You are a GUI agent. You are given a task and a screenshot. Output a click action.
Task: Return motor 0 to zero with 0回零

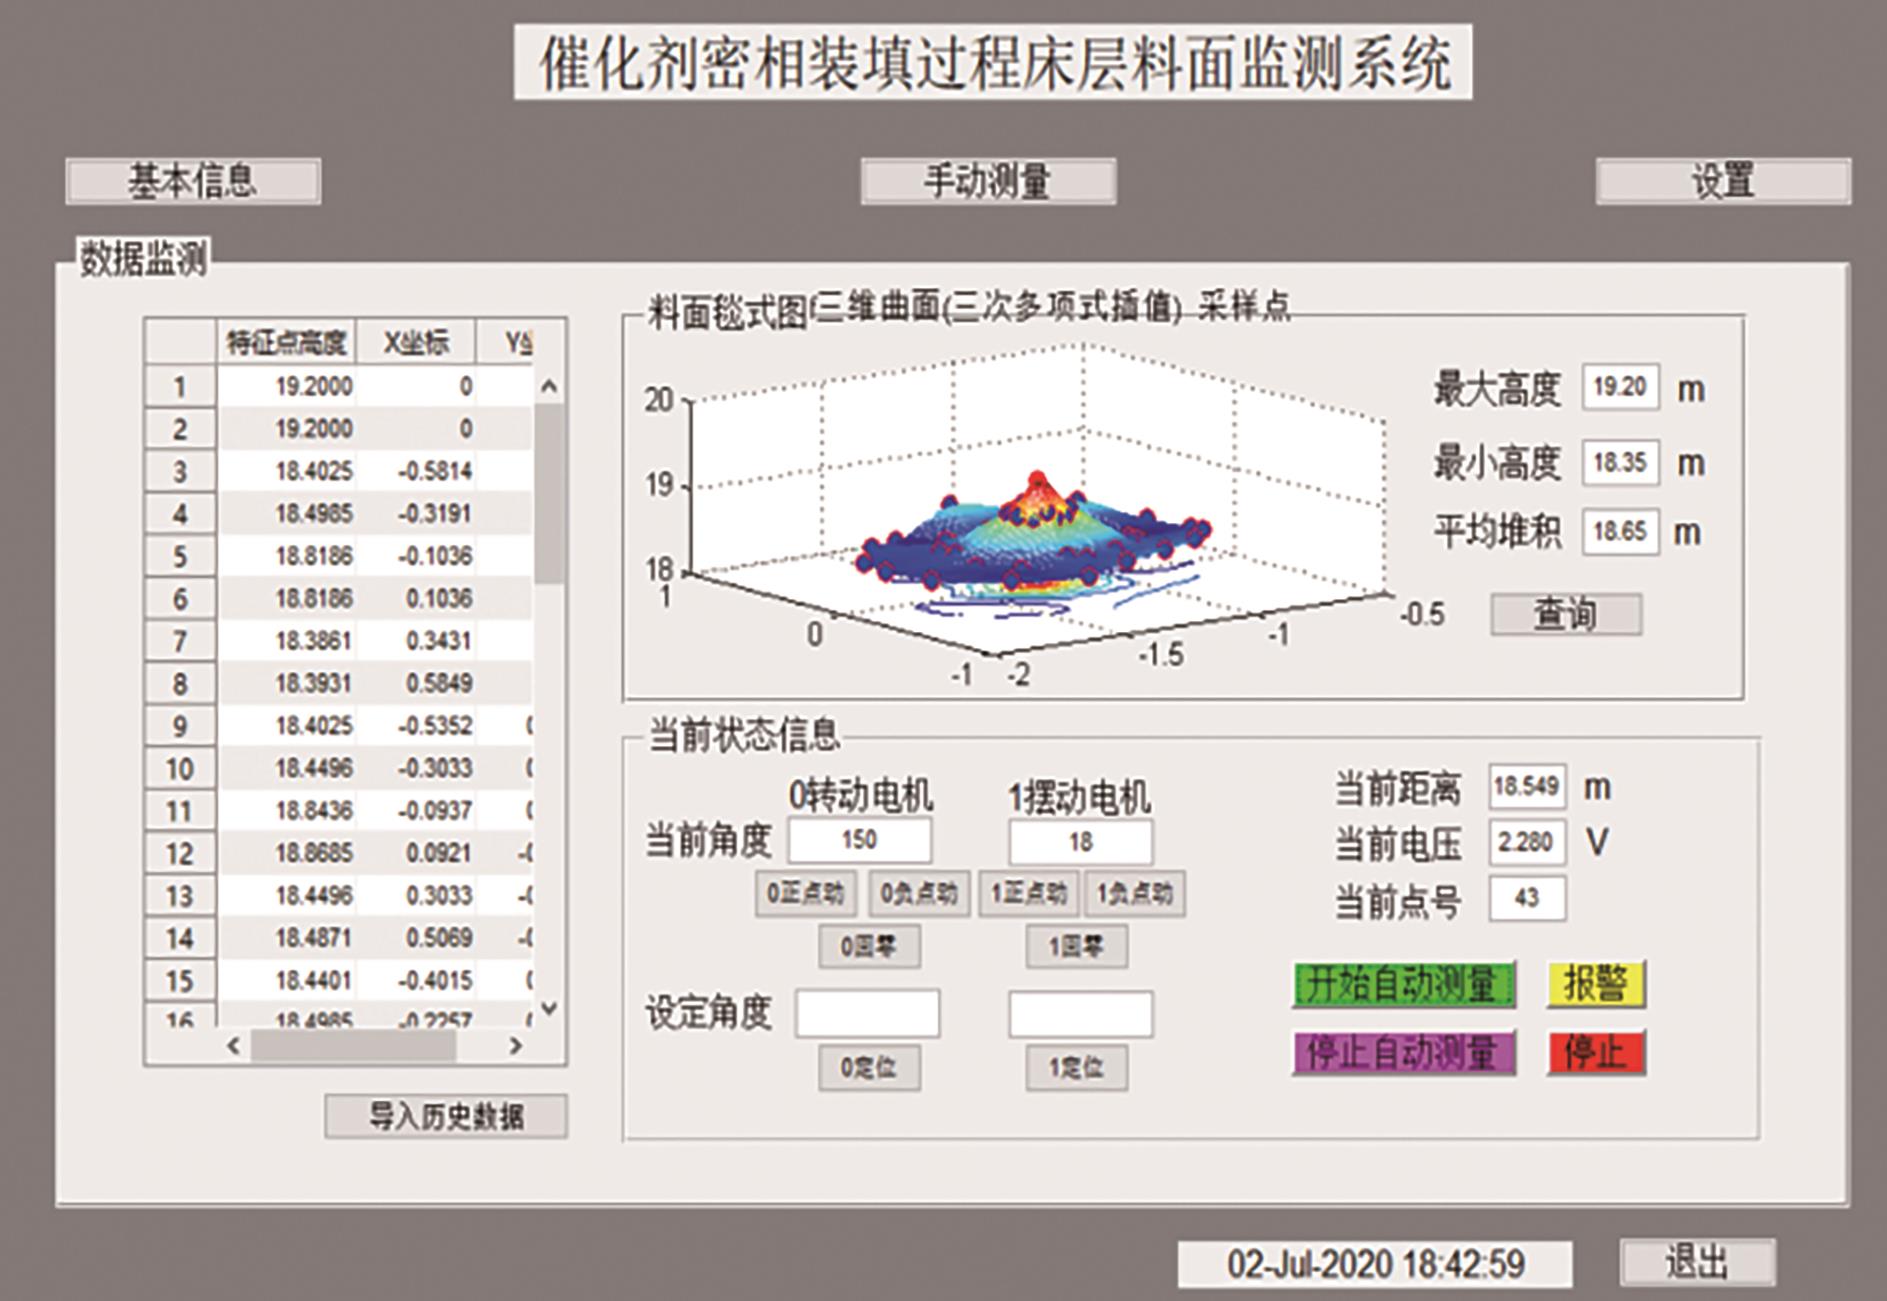click(x=869, y=947)
